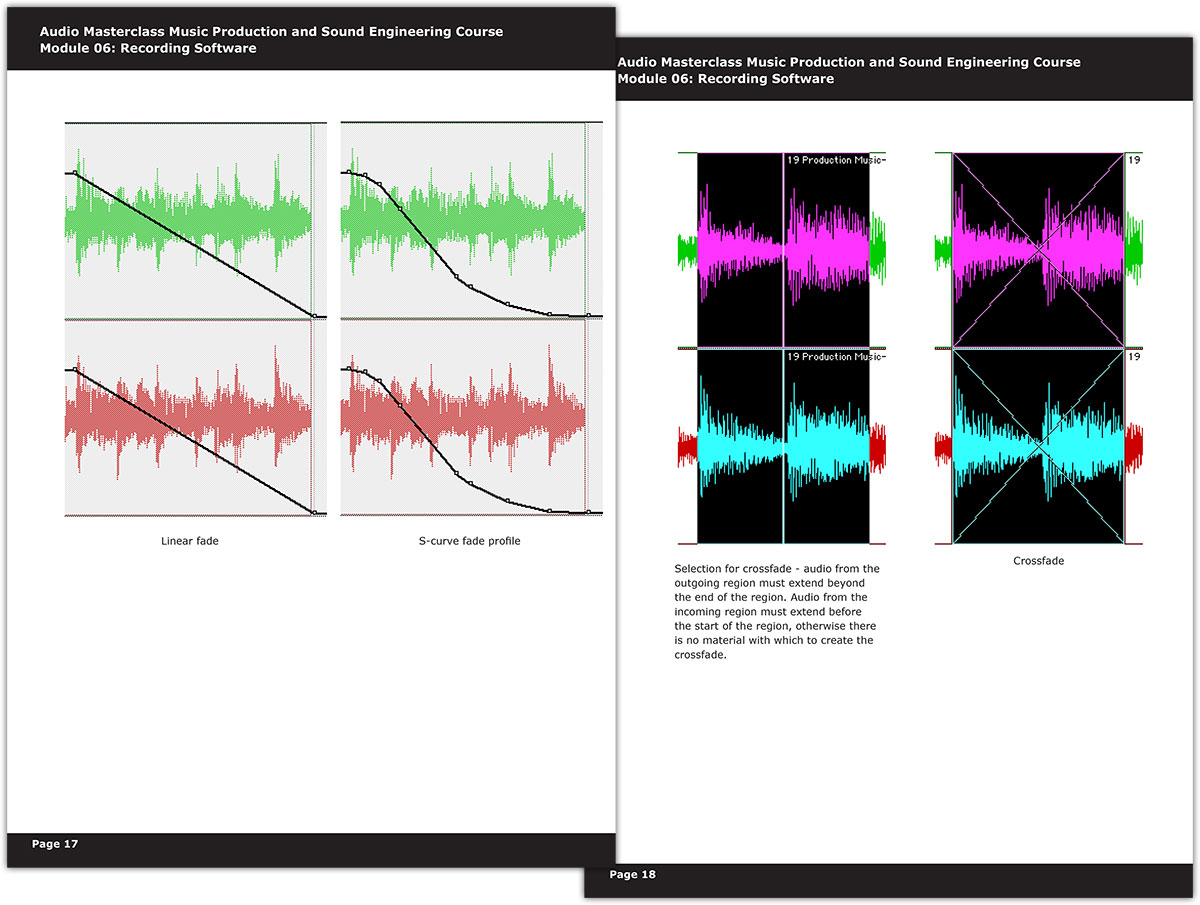Image resolution: width=1200 pixels, height=905 pixels.
Task: Click the crossfade selection explanation text
Action: [x=775, y=610]
